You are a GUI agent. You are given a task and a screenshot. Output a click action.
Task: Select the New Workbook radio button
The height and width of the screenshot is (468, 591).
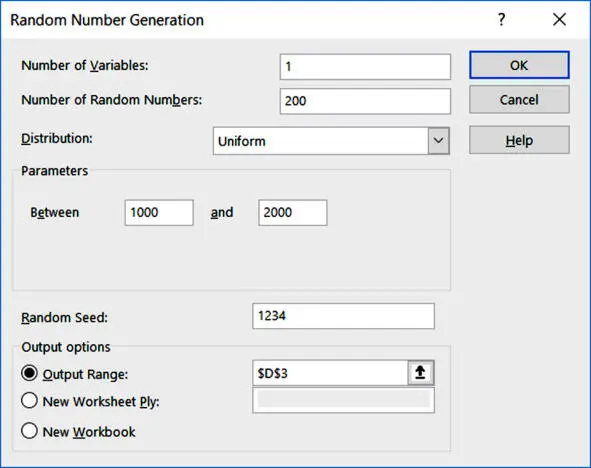pyautogui.click(x=29, y=431)
